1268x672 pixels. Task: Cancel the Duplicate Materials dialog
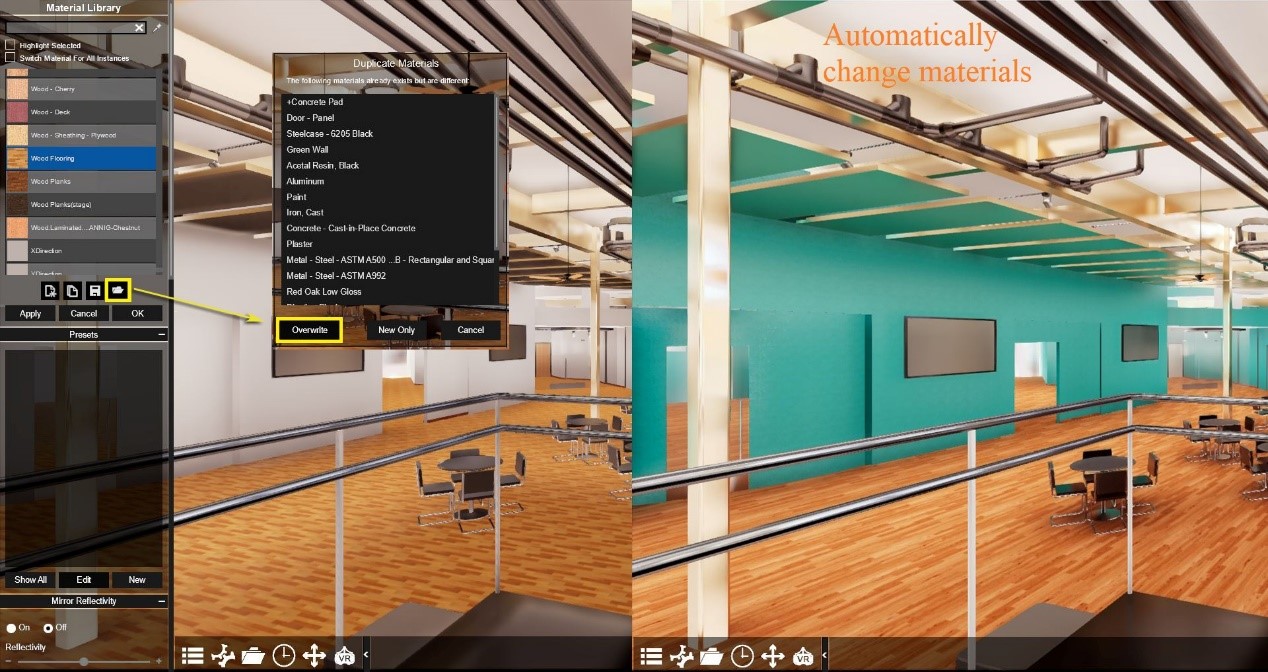click(x=471, y=330)
